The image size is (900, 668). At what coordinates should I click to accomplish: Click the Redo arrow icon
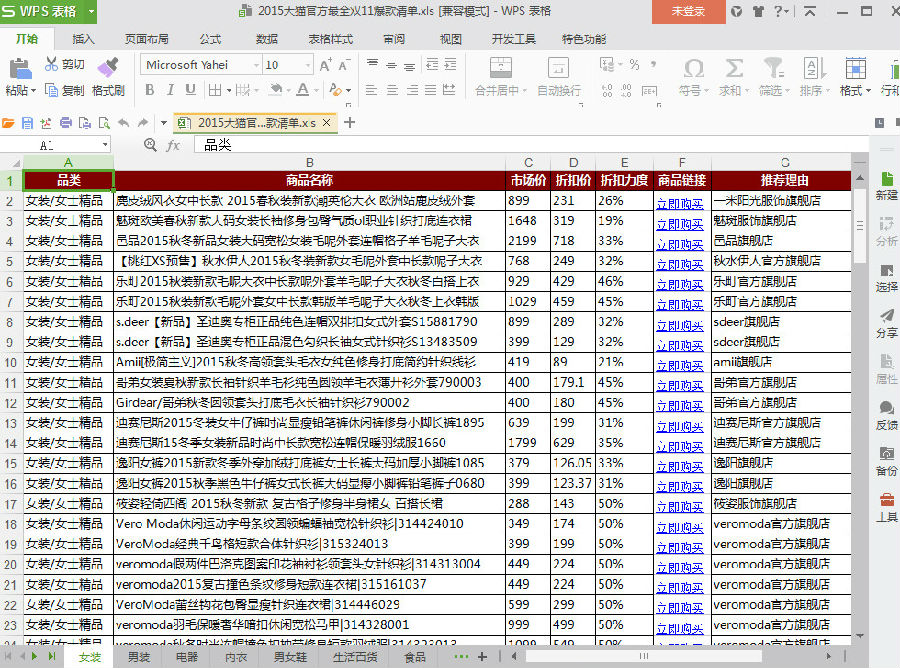coord(143,123)
